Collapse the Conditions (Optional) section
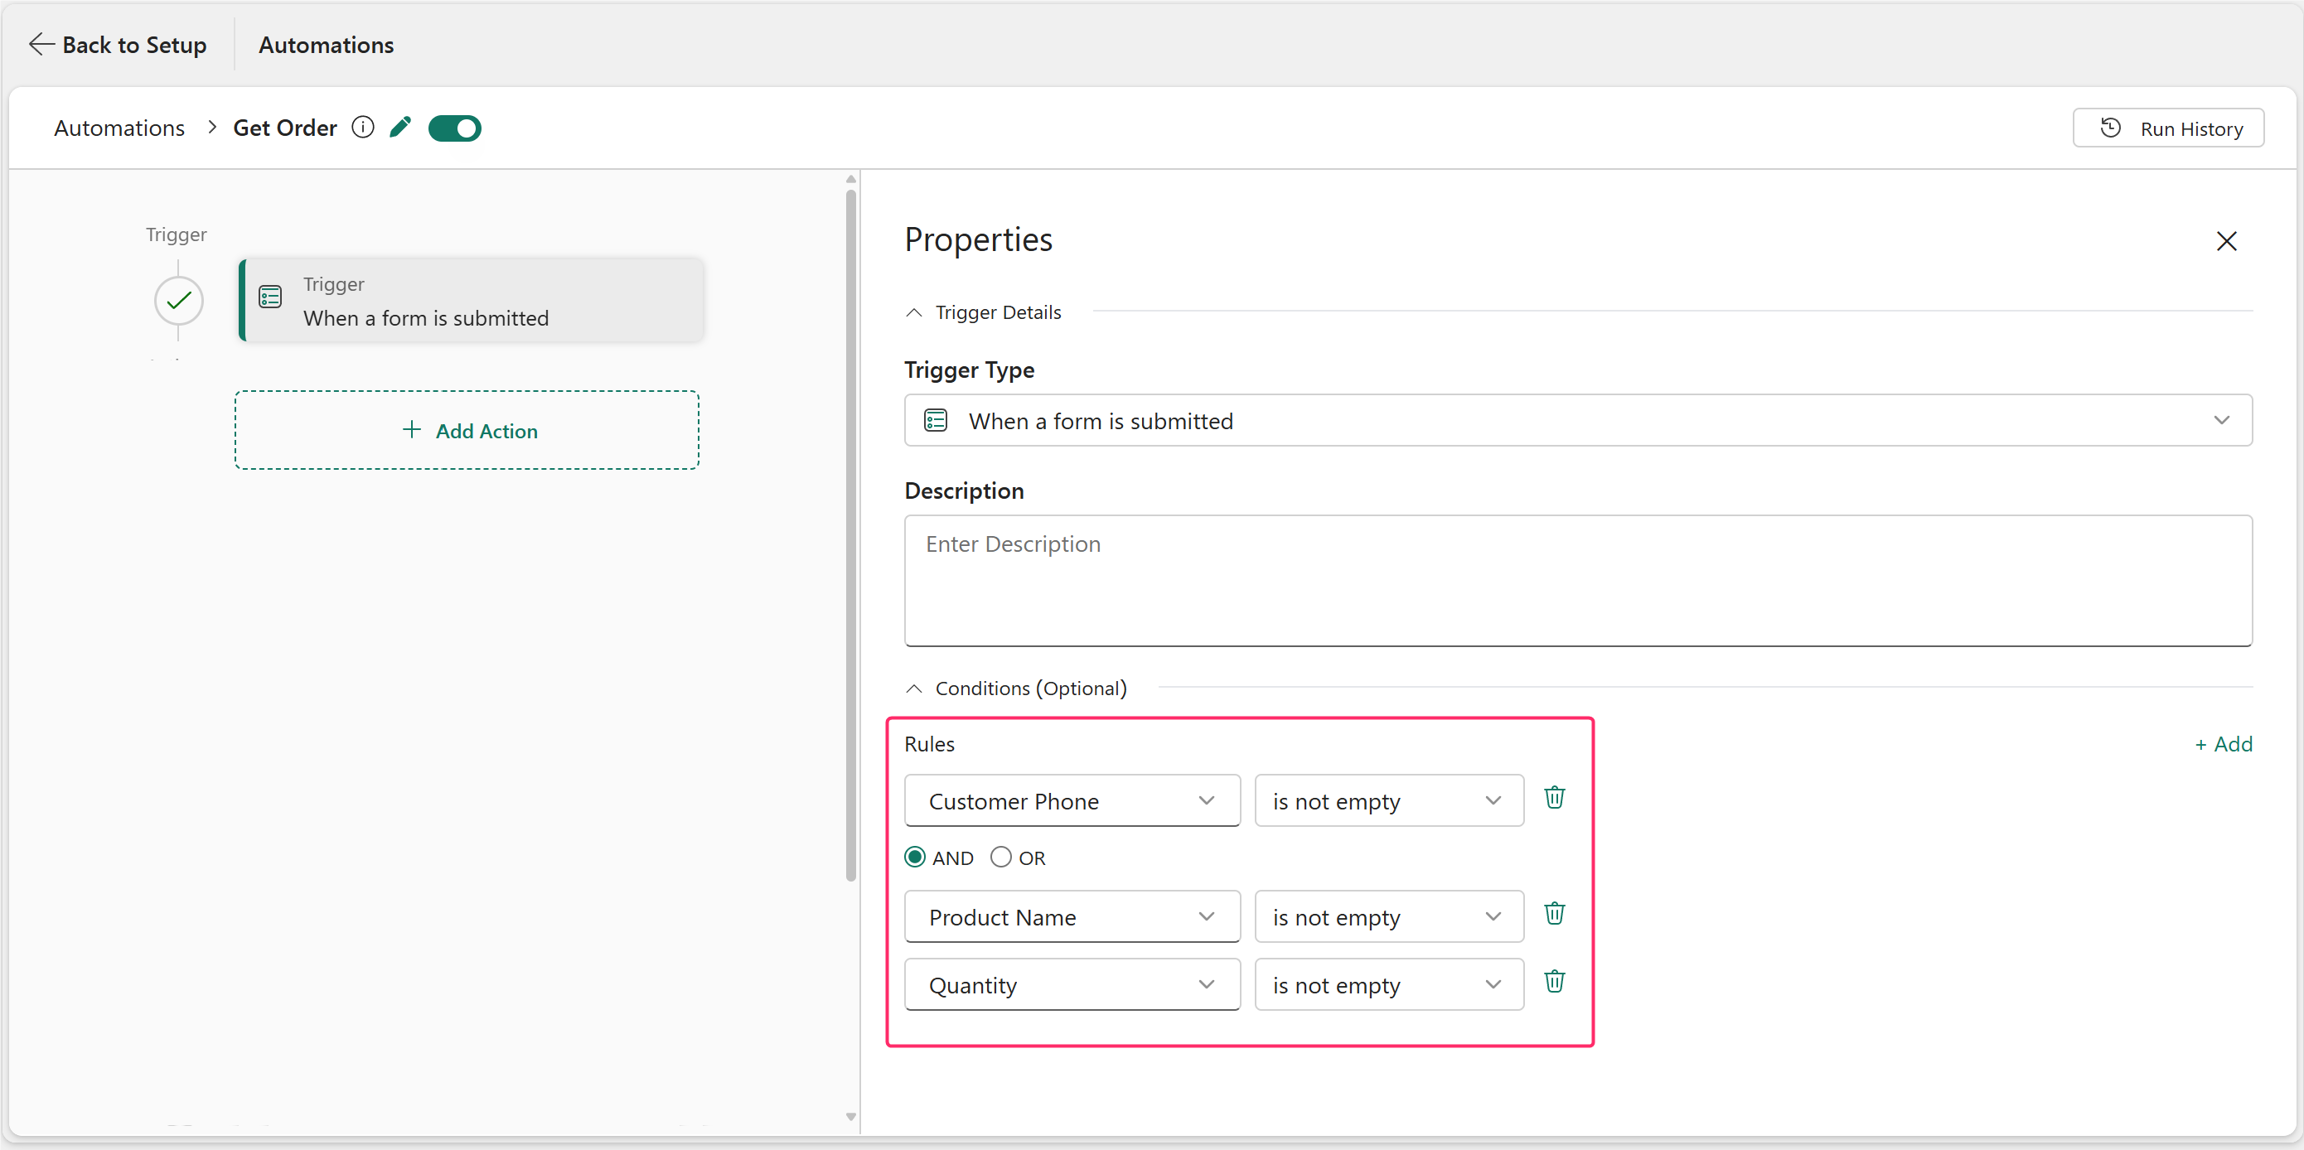The height and width of the screenshot is (1150, 2304). [914, 688]
